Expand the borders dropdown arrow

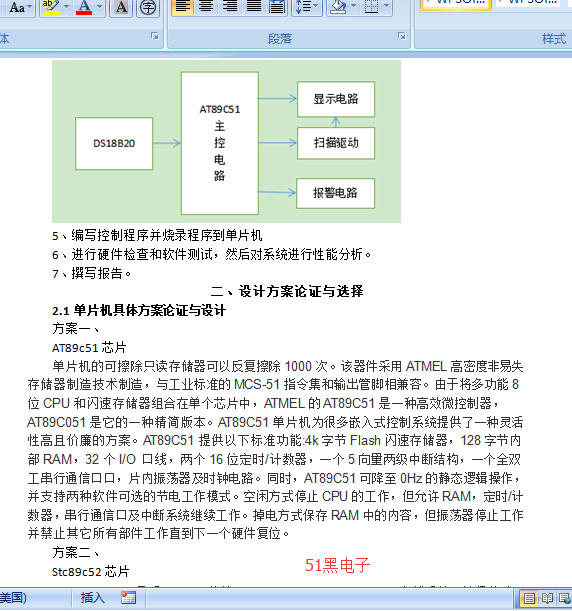coord(387,7)
